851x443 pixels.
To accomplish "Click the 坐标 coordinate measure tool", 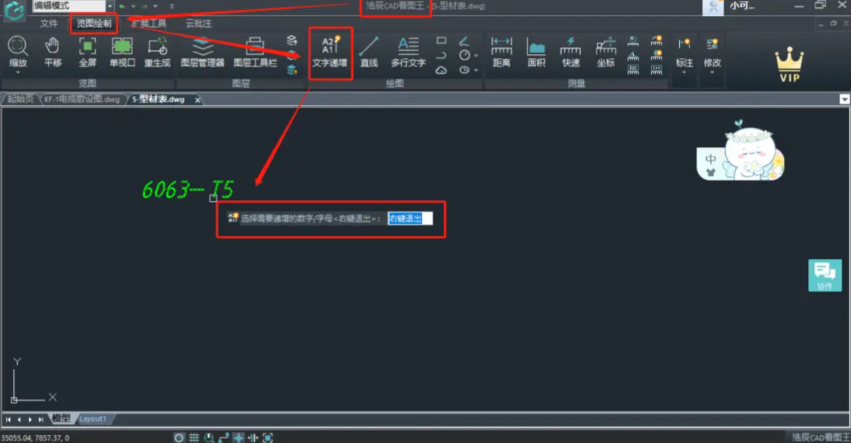I will click(605, 51).
